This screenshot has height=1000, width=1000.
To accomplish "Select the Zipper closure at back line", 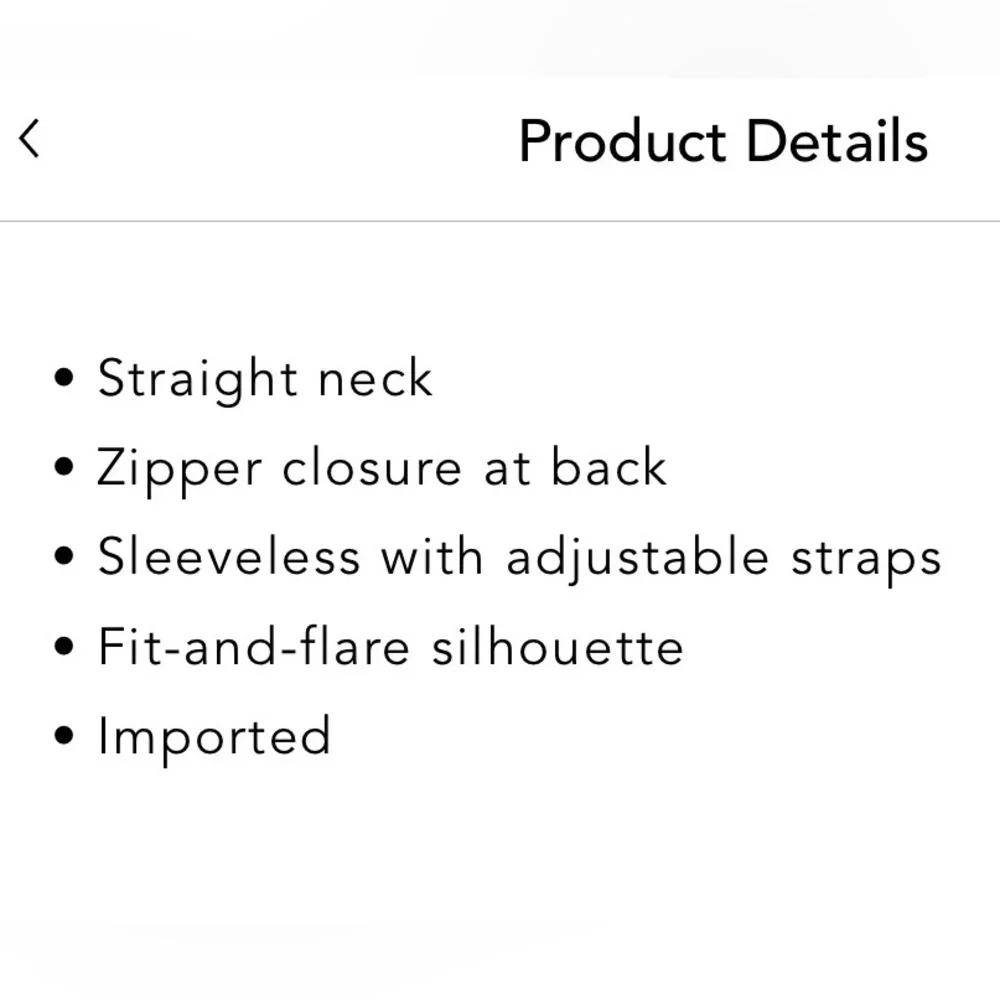I will (381, 469).
